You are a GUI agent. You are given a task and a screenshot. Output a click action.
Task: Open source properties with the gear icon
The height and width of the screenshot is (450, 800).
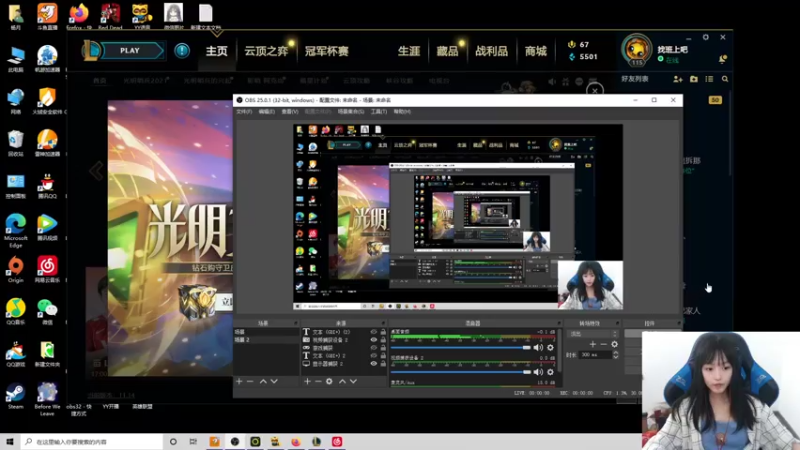coord(330,381)
